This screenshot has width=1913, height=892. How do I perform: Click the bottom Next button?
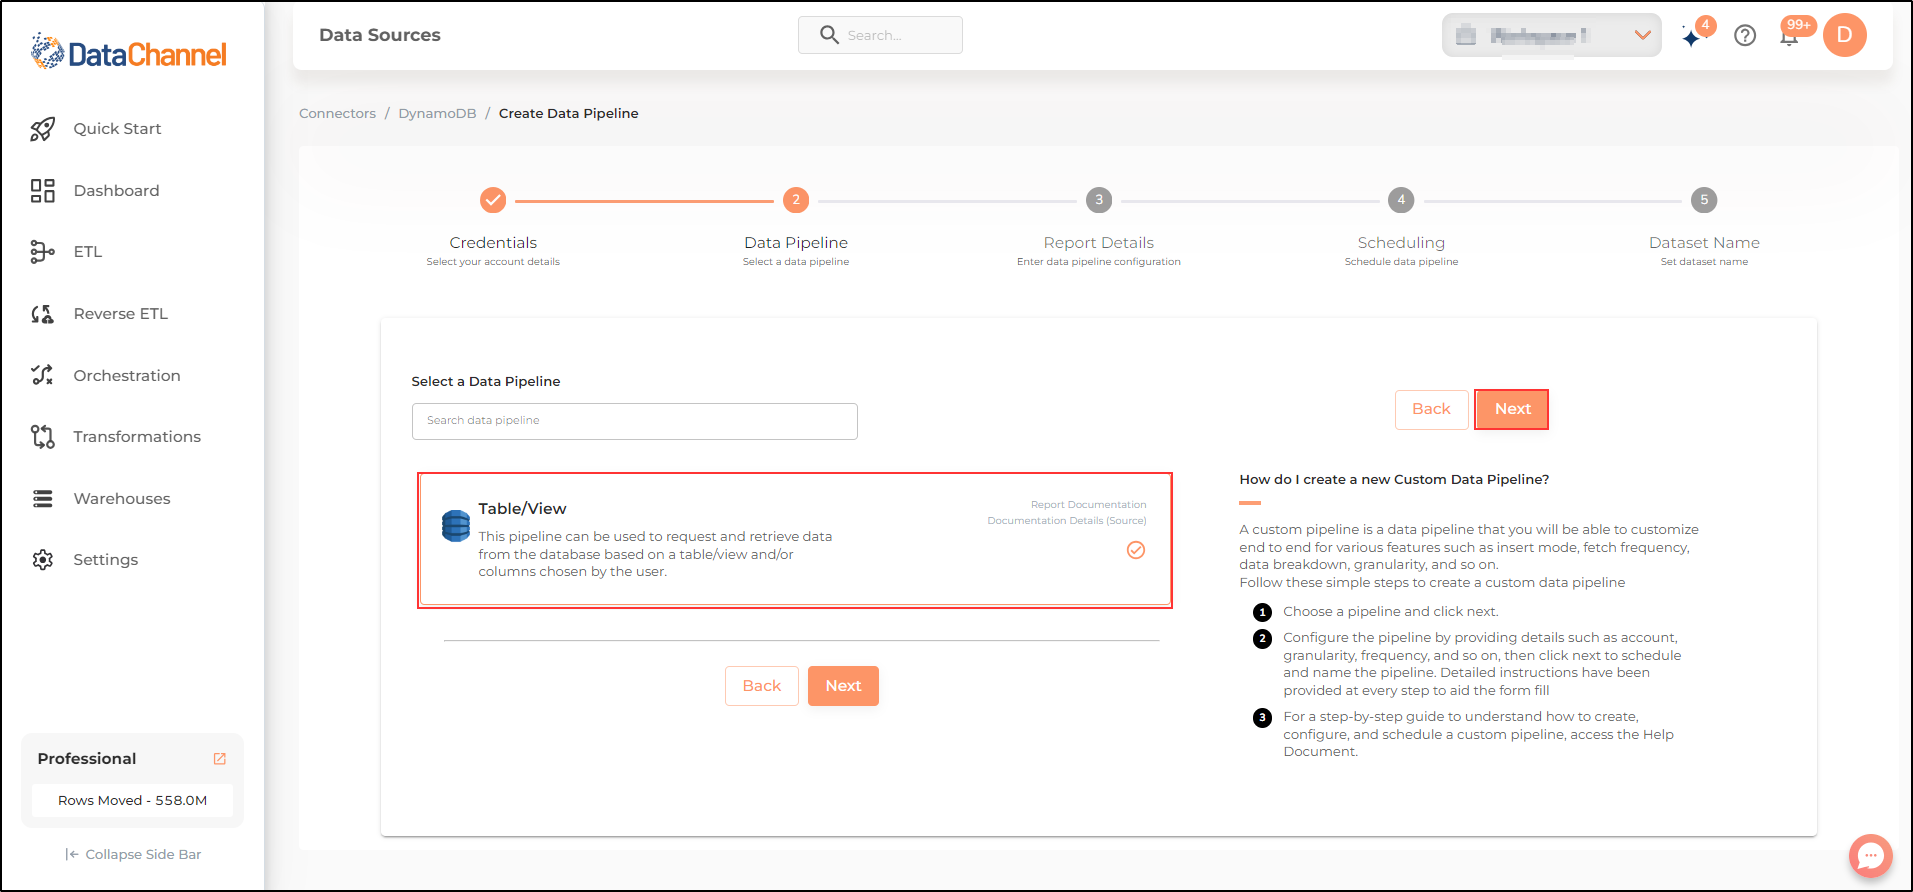(843, 686)
